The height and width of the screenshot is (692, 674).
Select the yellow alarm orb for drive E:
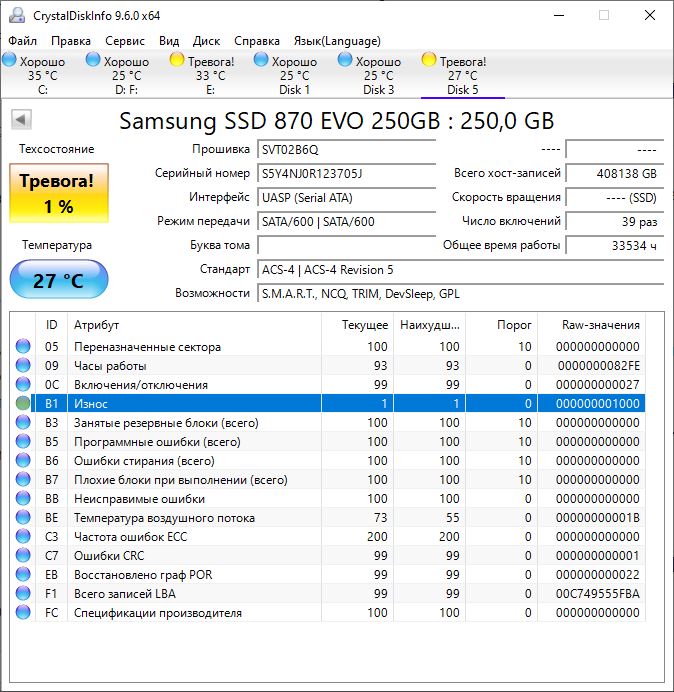coord(177,59)
